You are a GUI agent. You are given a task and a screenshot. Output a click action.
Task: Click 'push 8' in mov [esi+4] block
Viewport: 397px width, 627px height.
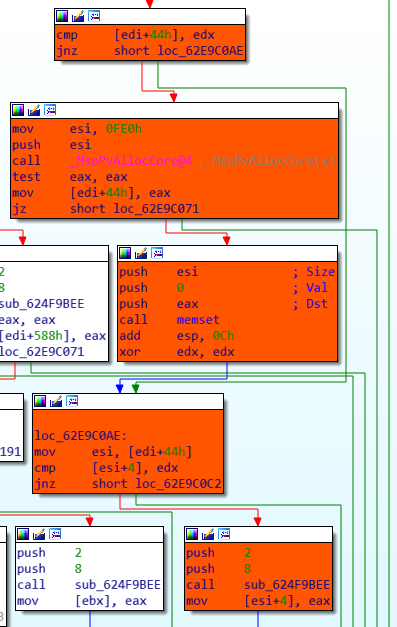point(219,569)
